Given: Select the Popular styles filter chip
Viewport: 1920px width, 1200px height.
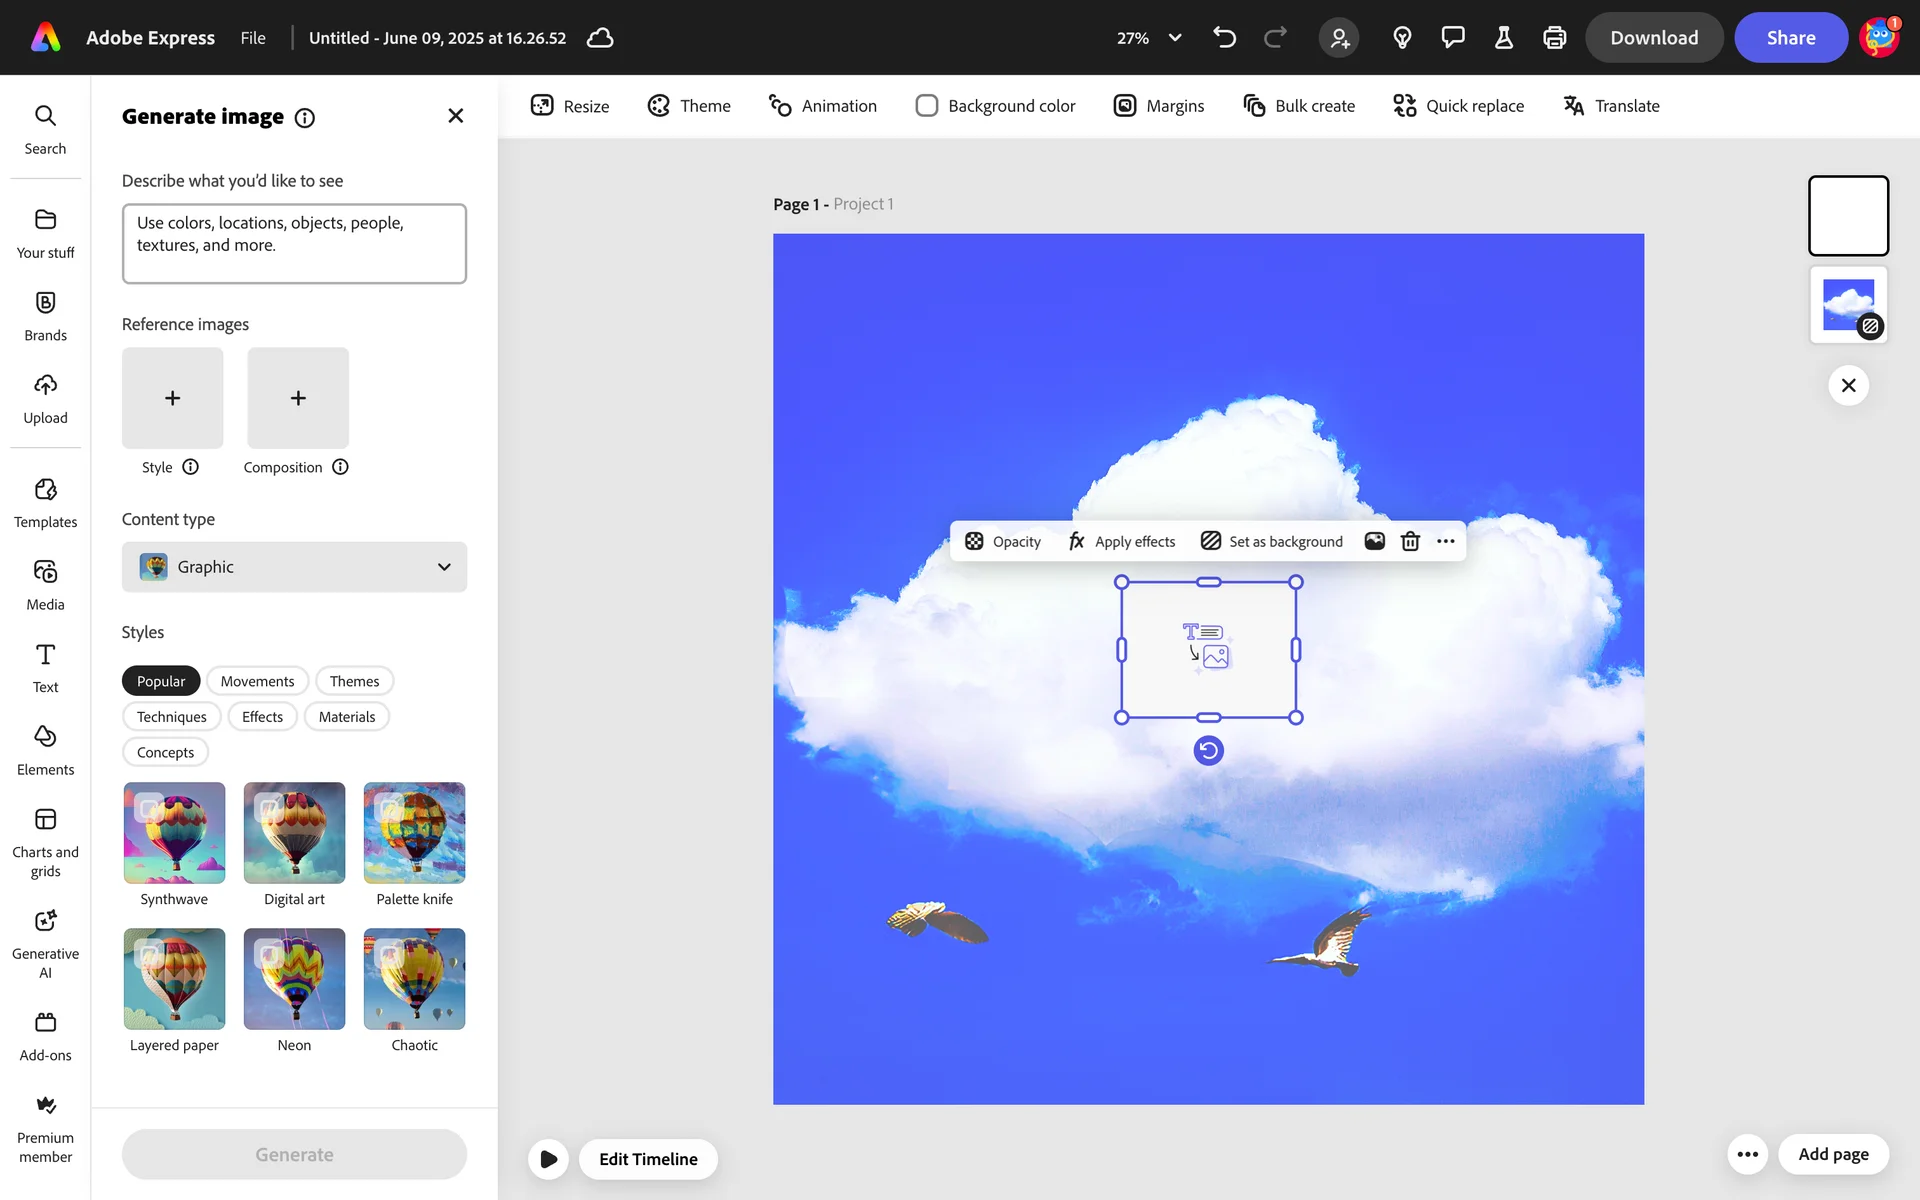Looking at the screenshot, I should pos(161,681).
